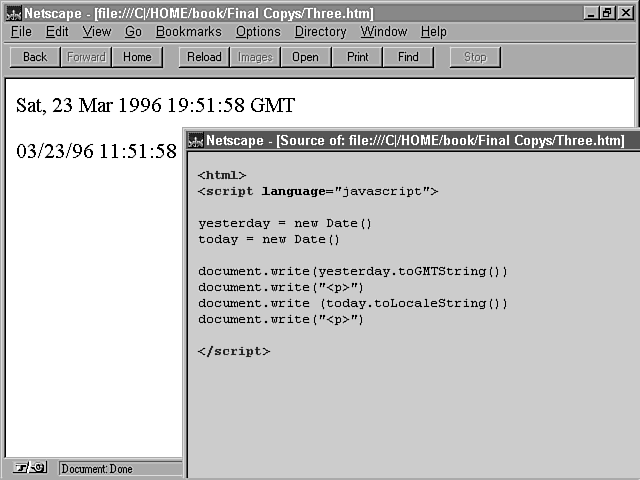640x480 pixels.
Task: Click the Find toolbar button
Action: click(x=408, y=57)
